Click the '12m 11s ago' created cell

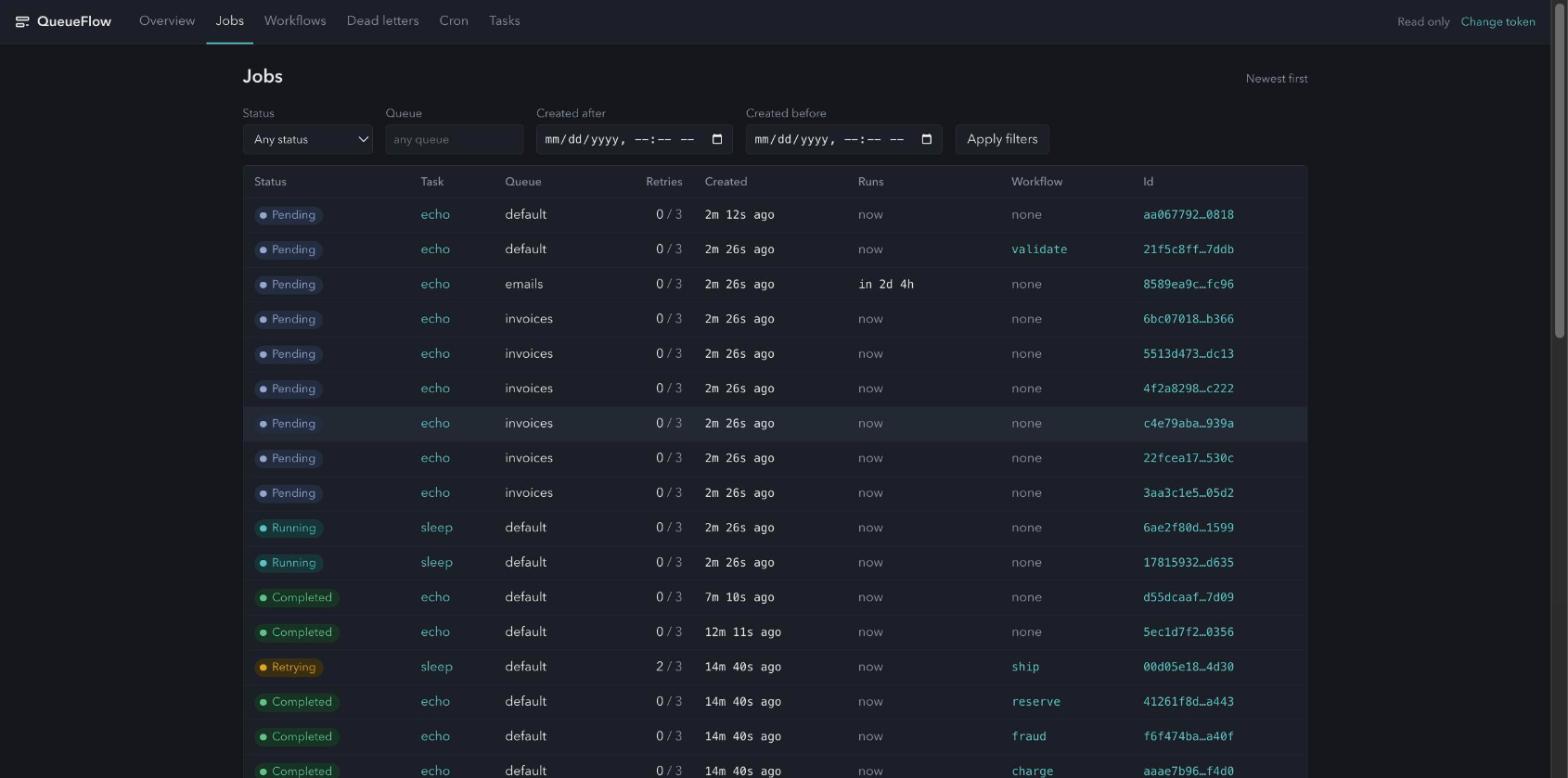743,632
